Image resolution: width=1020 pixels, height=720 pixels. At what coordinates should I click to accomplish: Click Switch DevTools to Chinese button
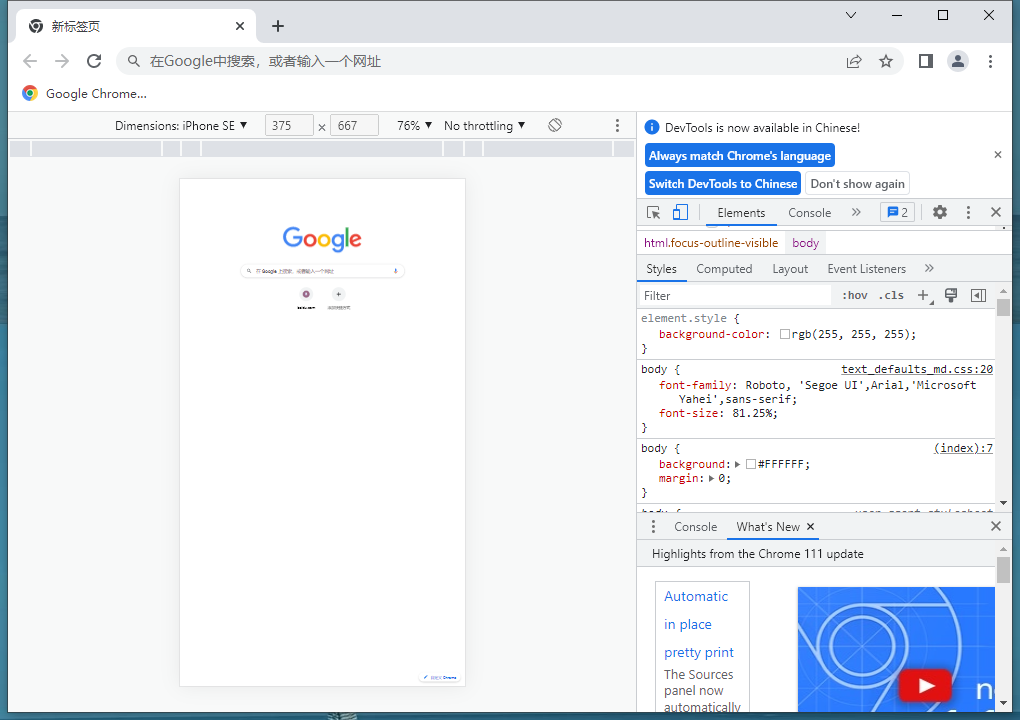click(x=723, y=183)
